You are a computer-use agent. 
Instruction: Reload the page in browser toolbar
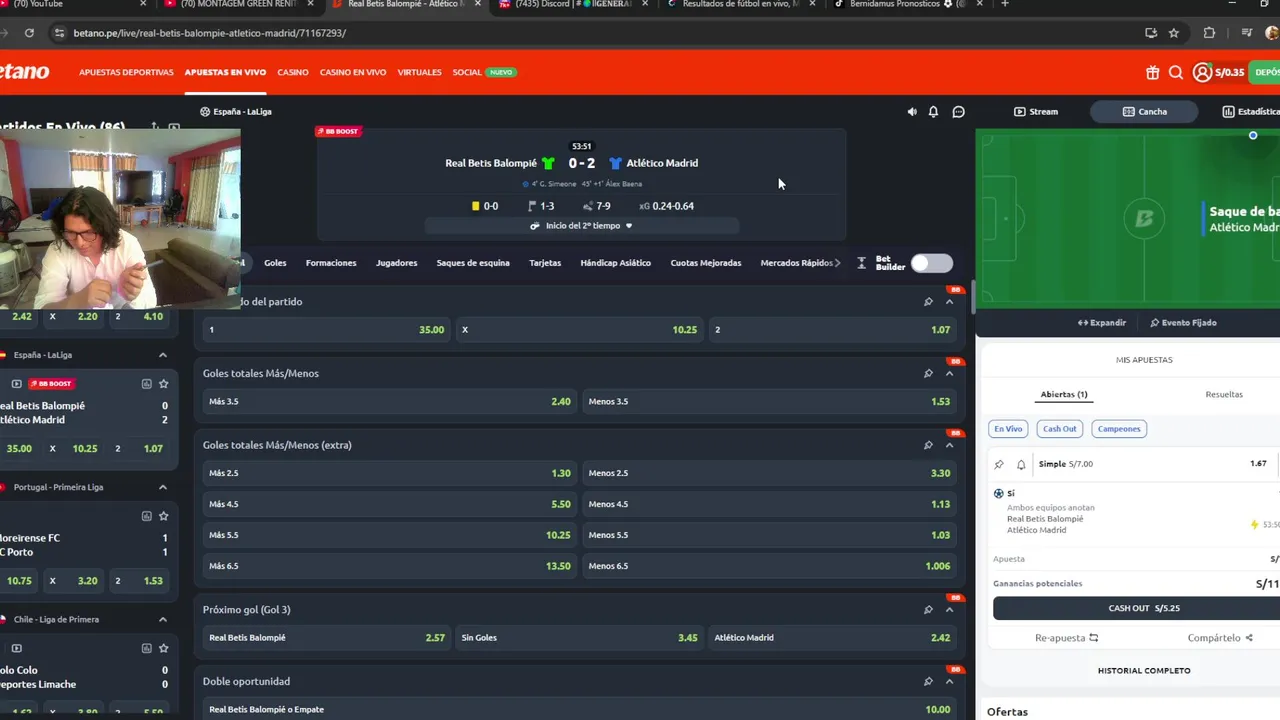pyautogui.click(x=29, y=33)
